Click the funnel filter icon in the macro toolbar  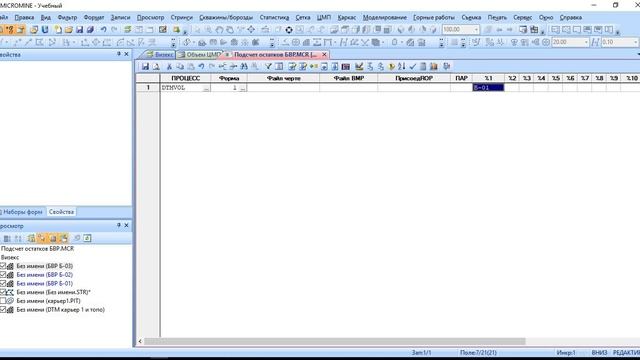click(268, 67)
